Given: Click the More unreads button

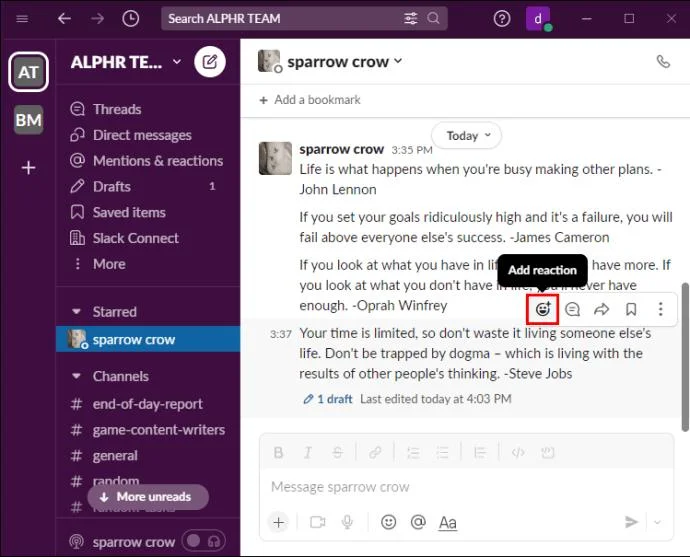Looking at the screenshot, I should (x=148, y=497).
